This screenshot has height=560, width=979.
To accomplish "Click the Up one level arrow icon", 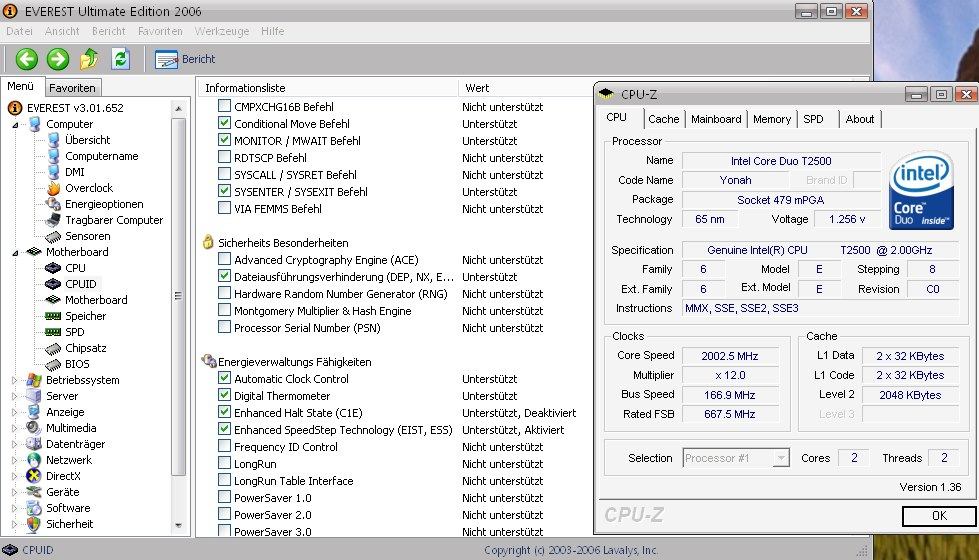I will 89,59.
